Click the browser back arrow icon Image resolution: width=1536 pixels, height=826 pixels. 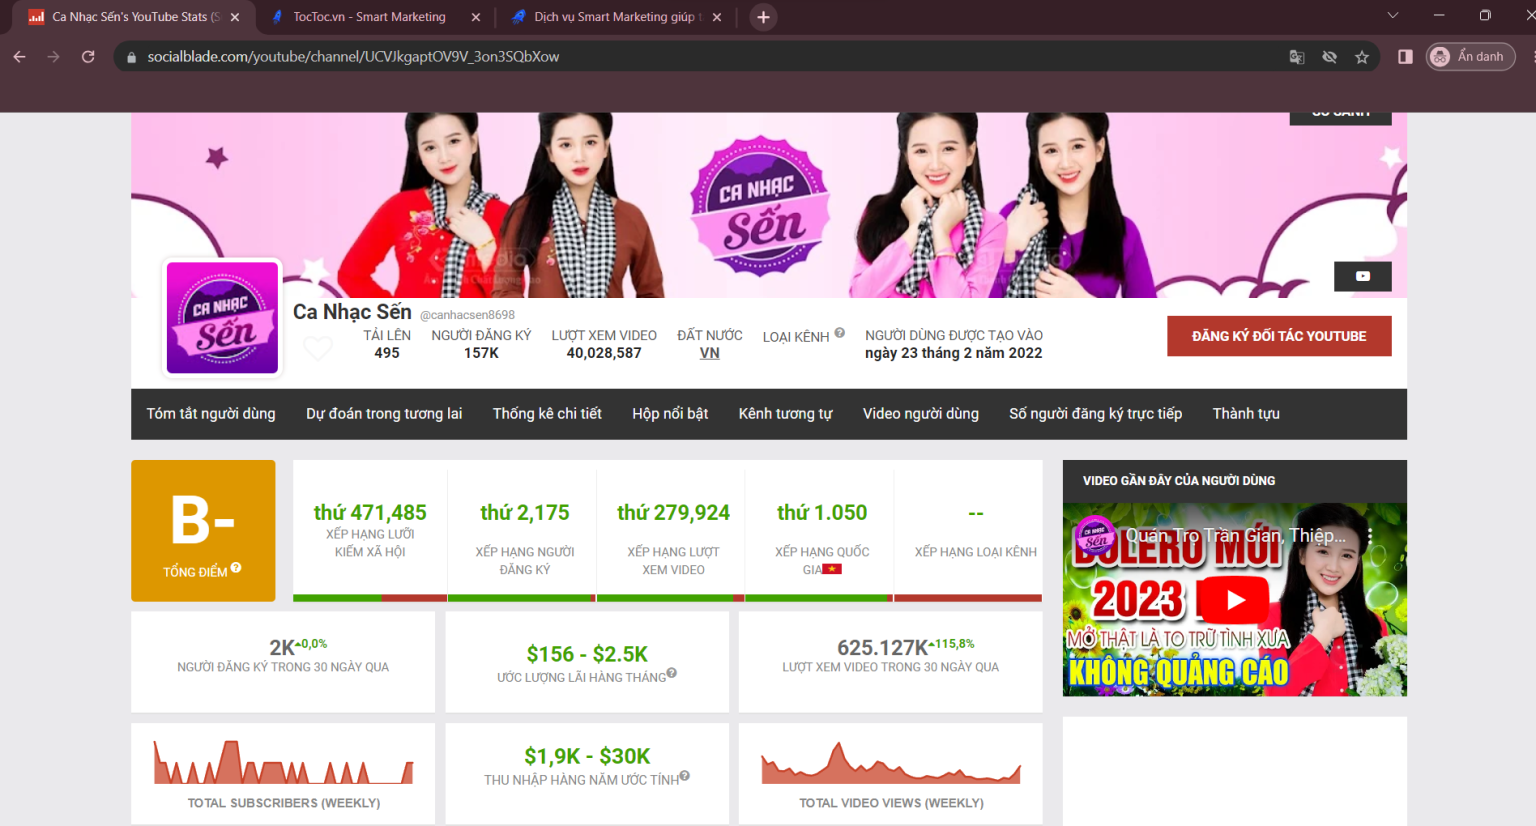click(20, 57)
